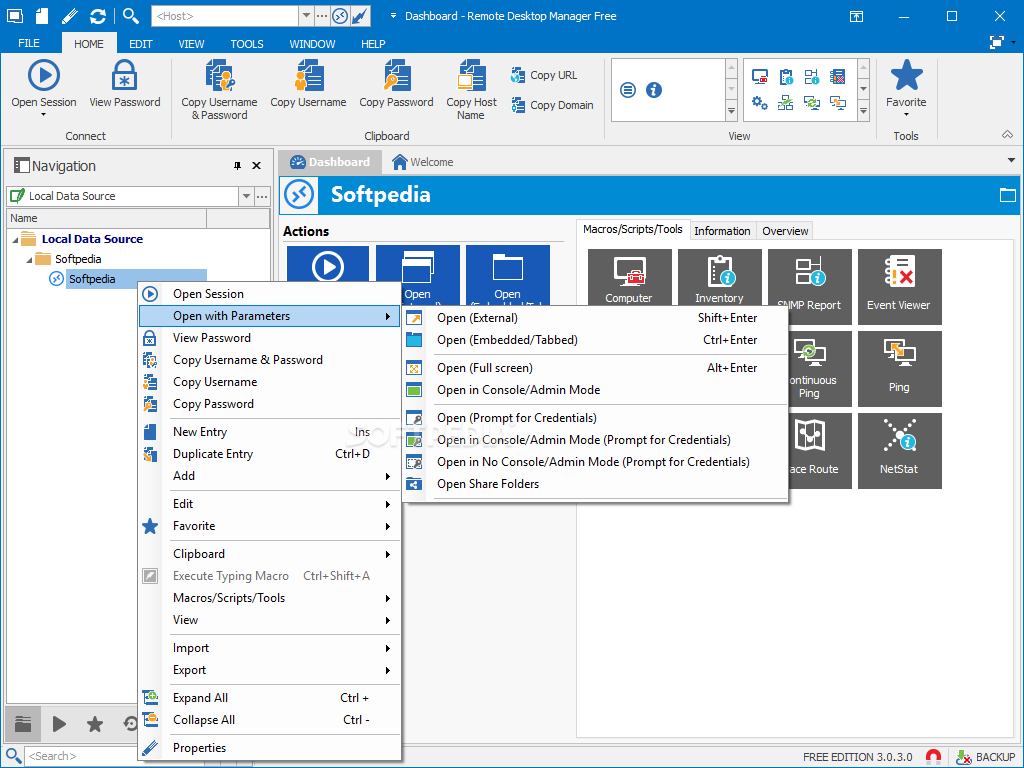Open the Computer management tool tile
The width and height of the screenshot is (1024, 768).
coord(629,278)
